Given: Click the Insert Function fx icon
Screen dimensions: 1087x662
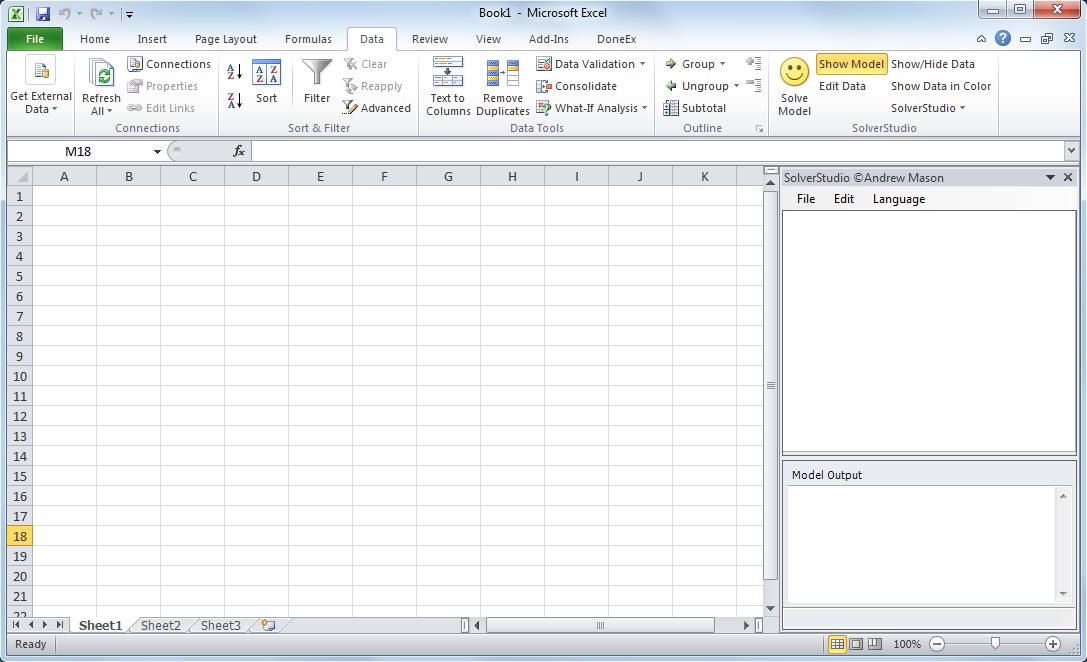Looking at the screenshot, I should click(x=238, y=150).
